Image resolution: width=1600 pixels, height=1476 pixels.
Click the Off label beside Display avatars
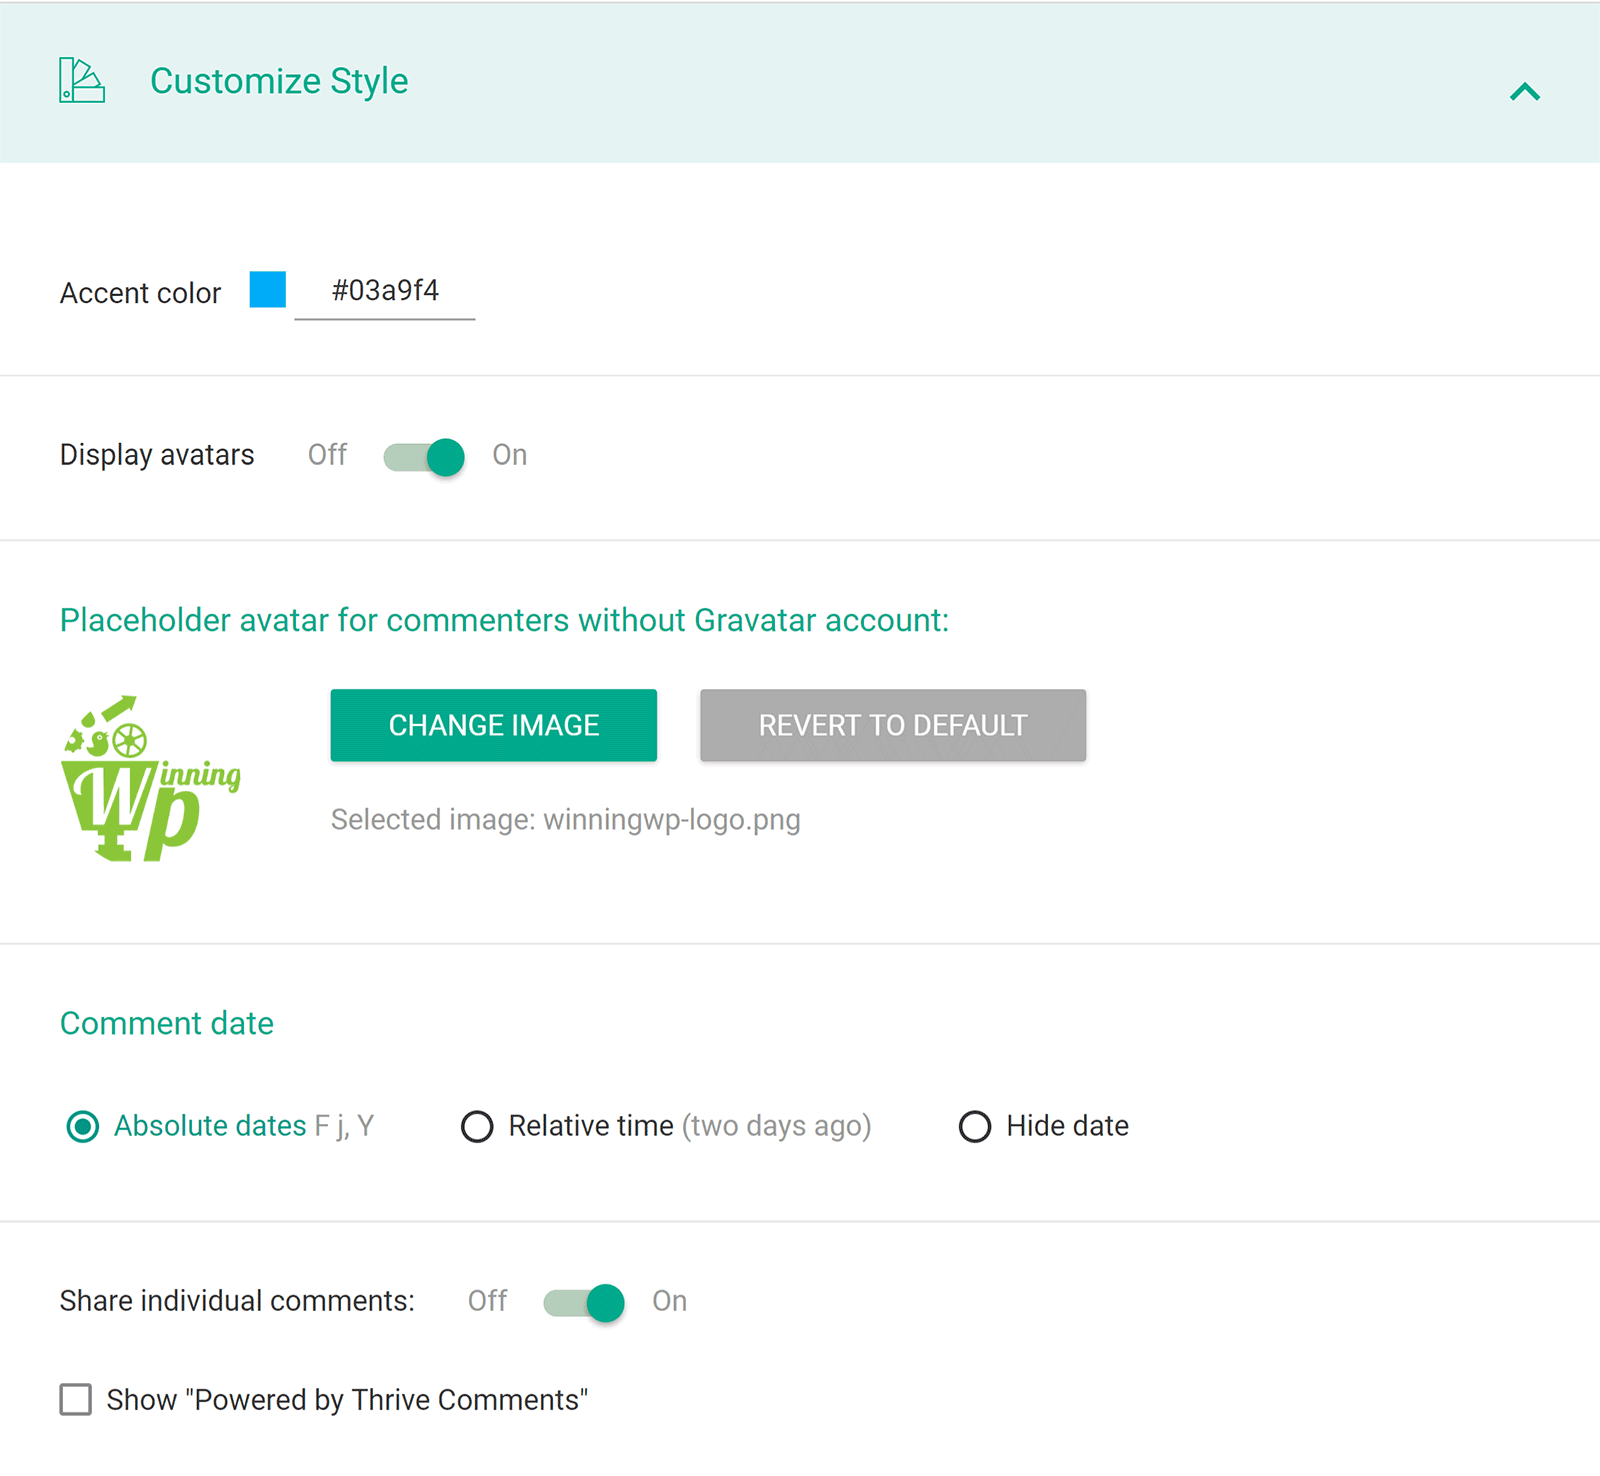coord(327,455)
